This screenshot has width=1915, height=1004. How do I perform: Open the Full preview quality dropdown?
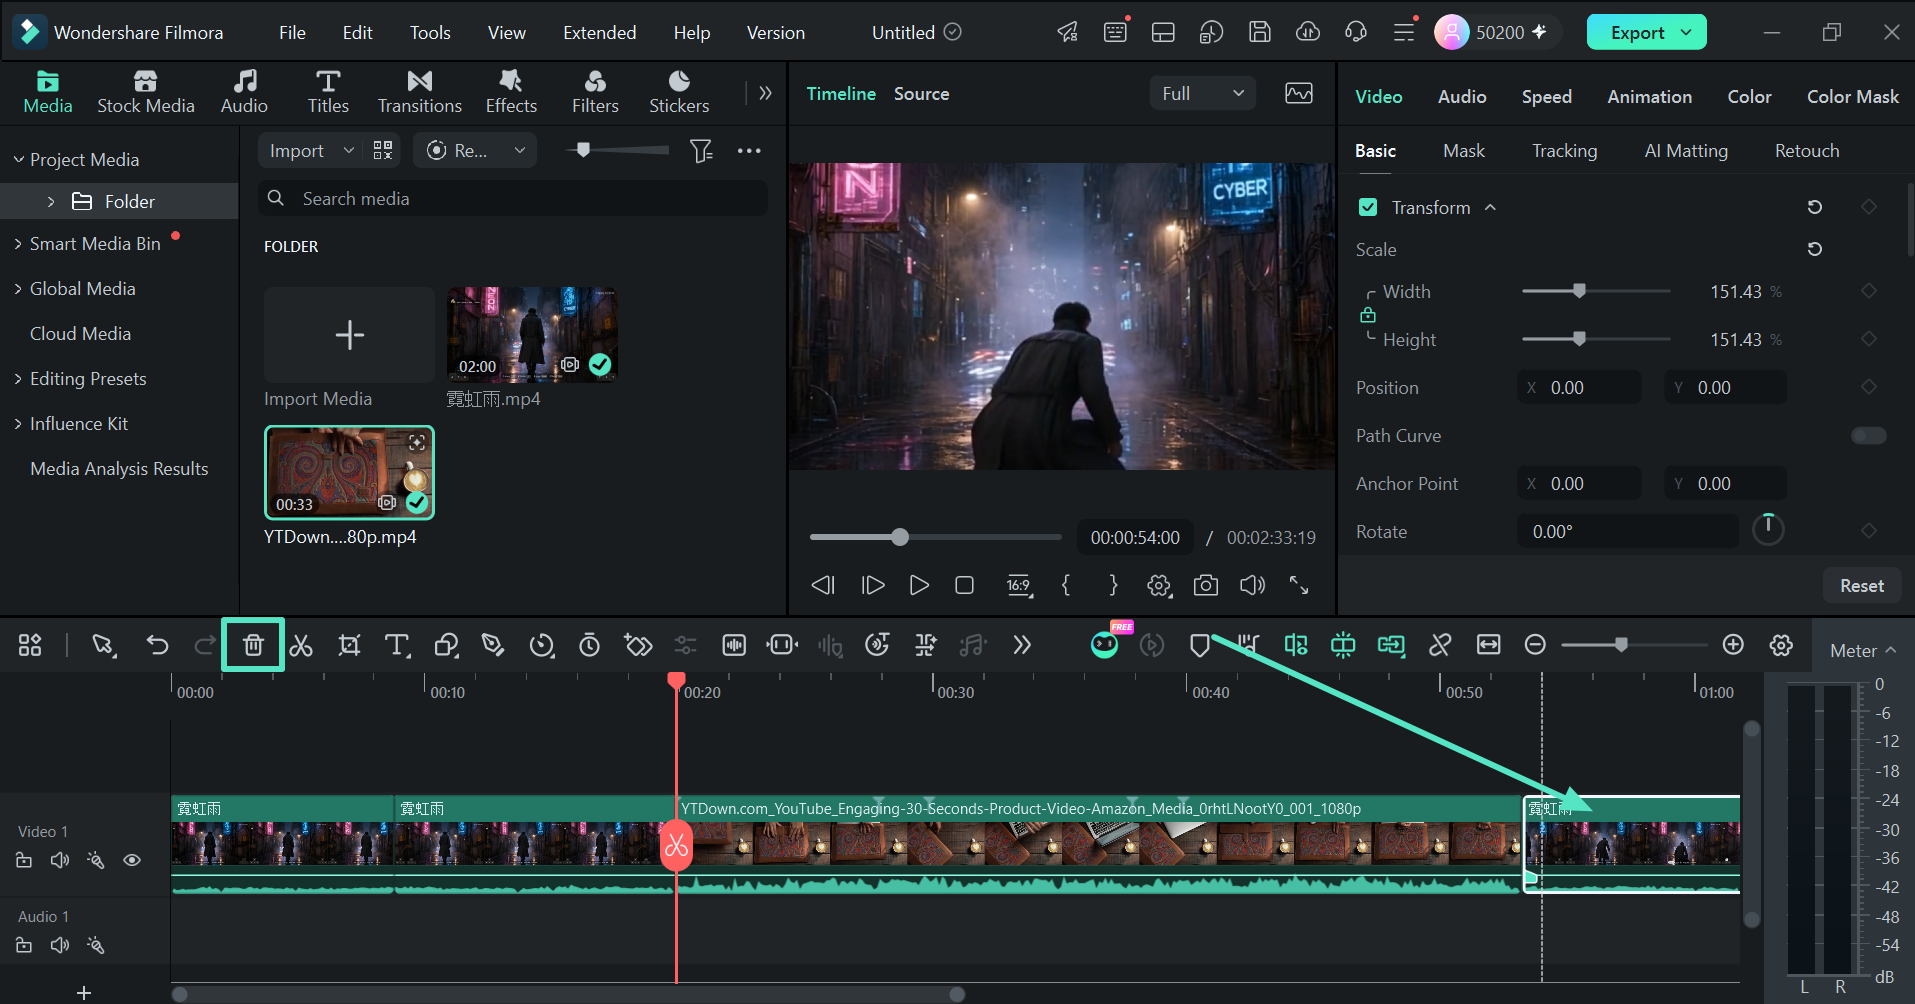coord(1203,93)
